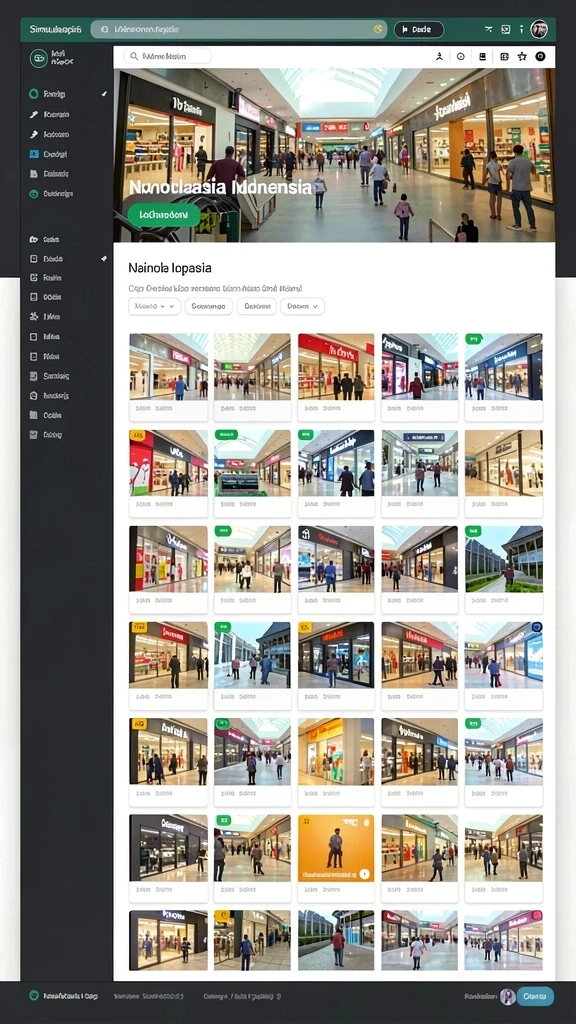This screenshot has height=1024, width=576.
Task: Click the square icon left of the star
Action: tap(504, 57)
